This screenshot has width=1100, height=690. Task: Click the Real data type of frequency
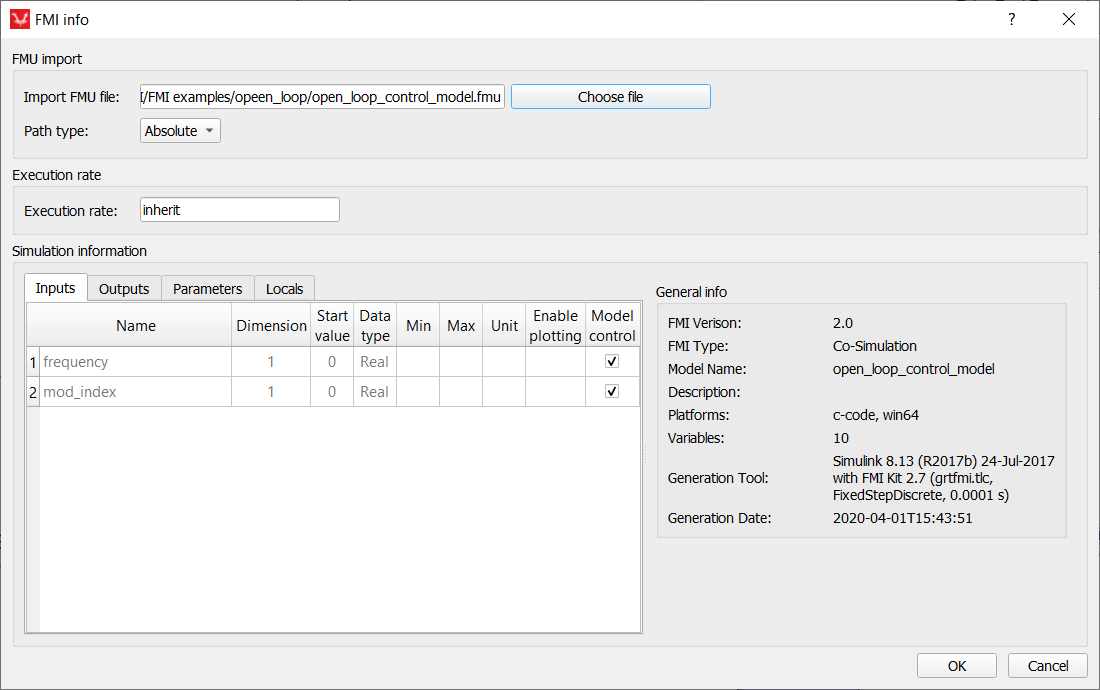(375, 362)
